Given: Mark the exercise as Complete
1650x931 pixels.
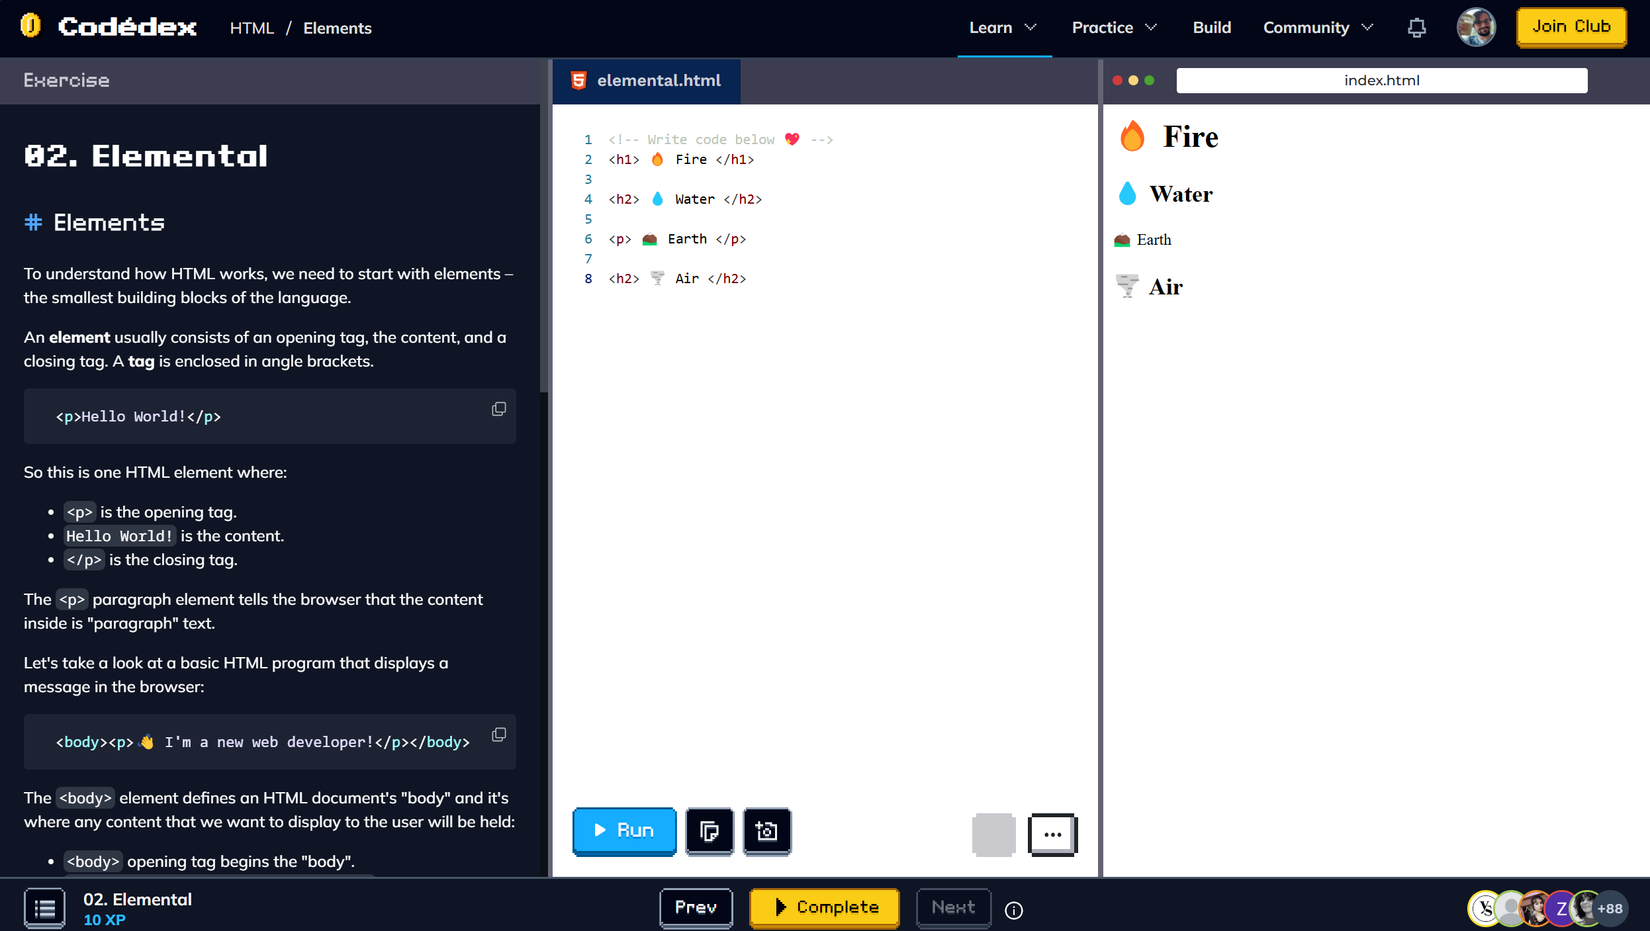Looking at the screenshot, I should click(824, 907).
